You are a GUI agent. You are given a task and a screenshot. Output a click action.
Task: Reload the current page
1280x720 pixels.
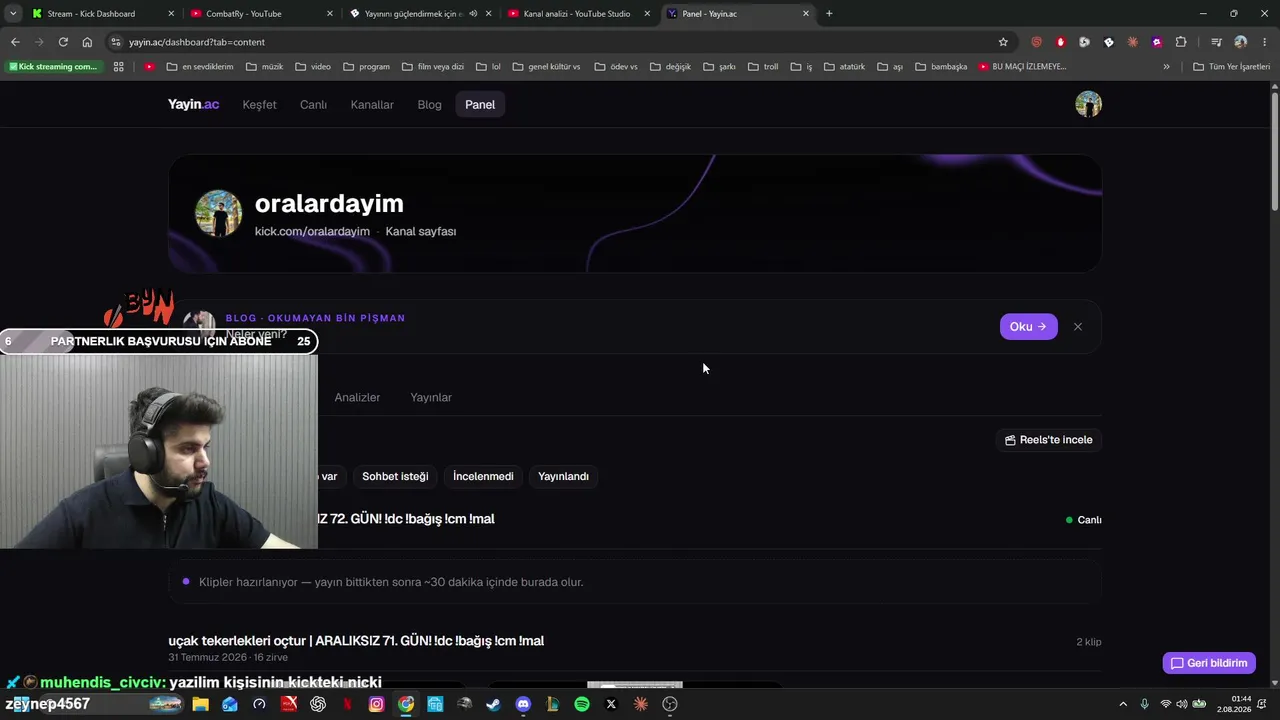pyautogui.click(x=63, y=42)
